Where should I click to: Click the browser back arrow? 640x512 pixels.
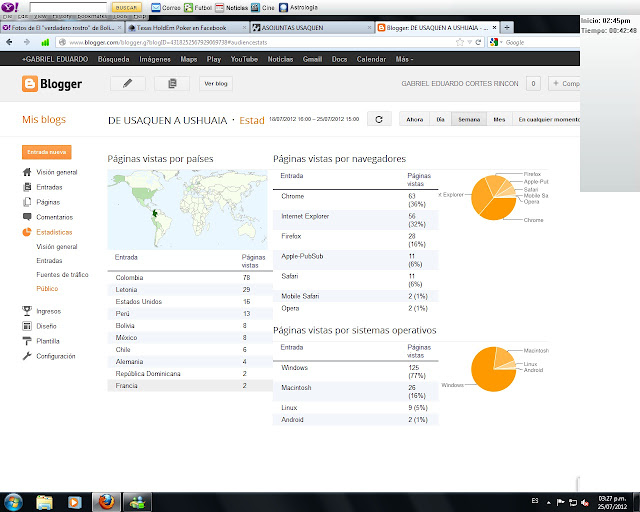[9, 42]
